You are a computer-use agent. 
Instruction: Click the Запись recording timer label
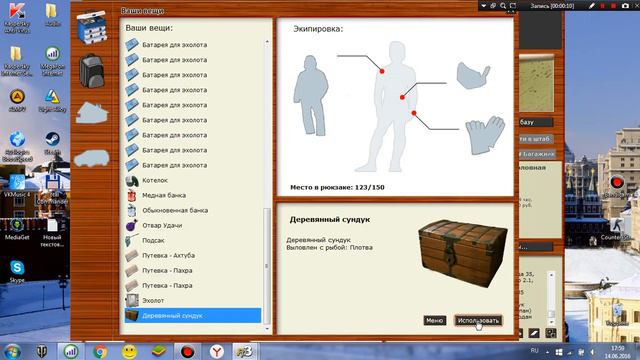coord(552,6)
